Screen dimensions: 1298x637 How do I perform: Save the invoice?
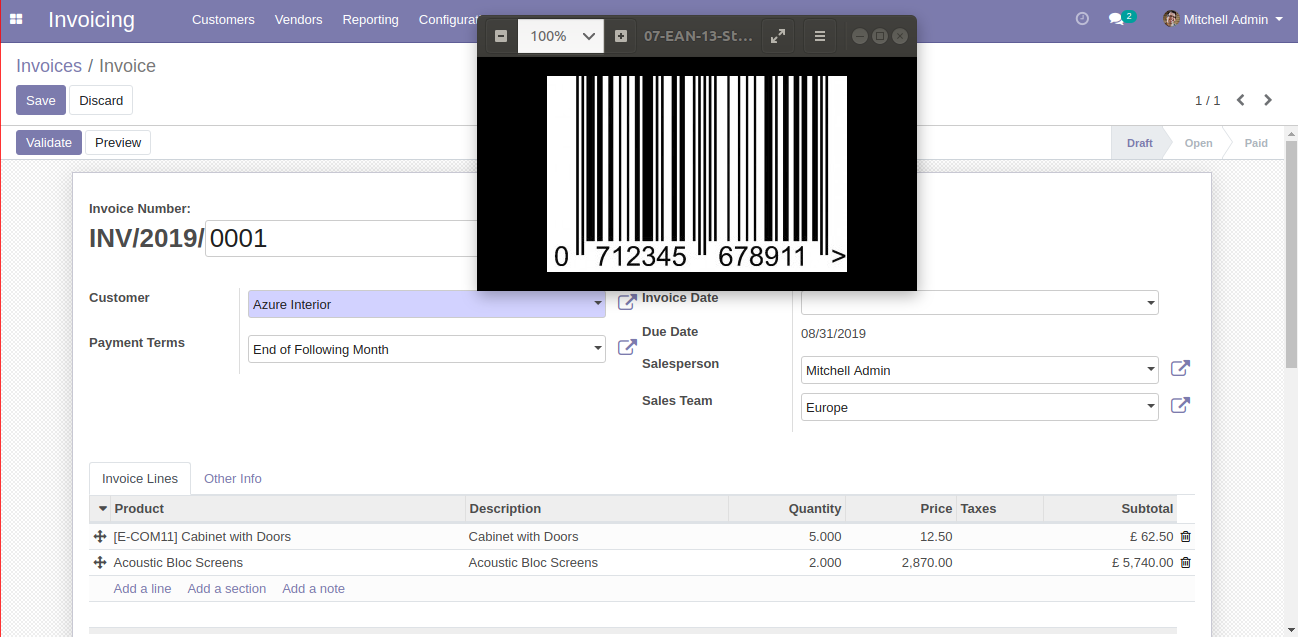[x=41, y=100]
